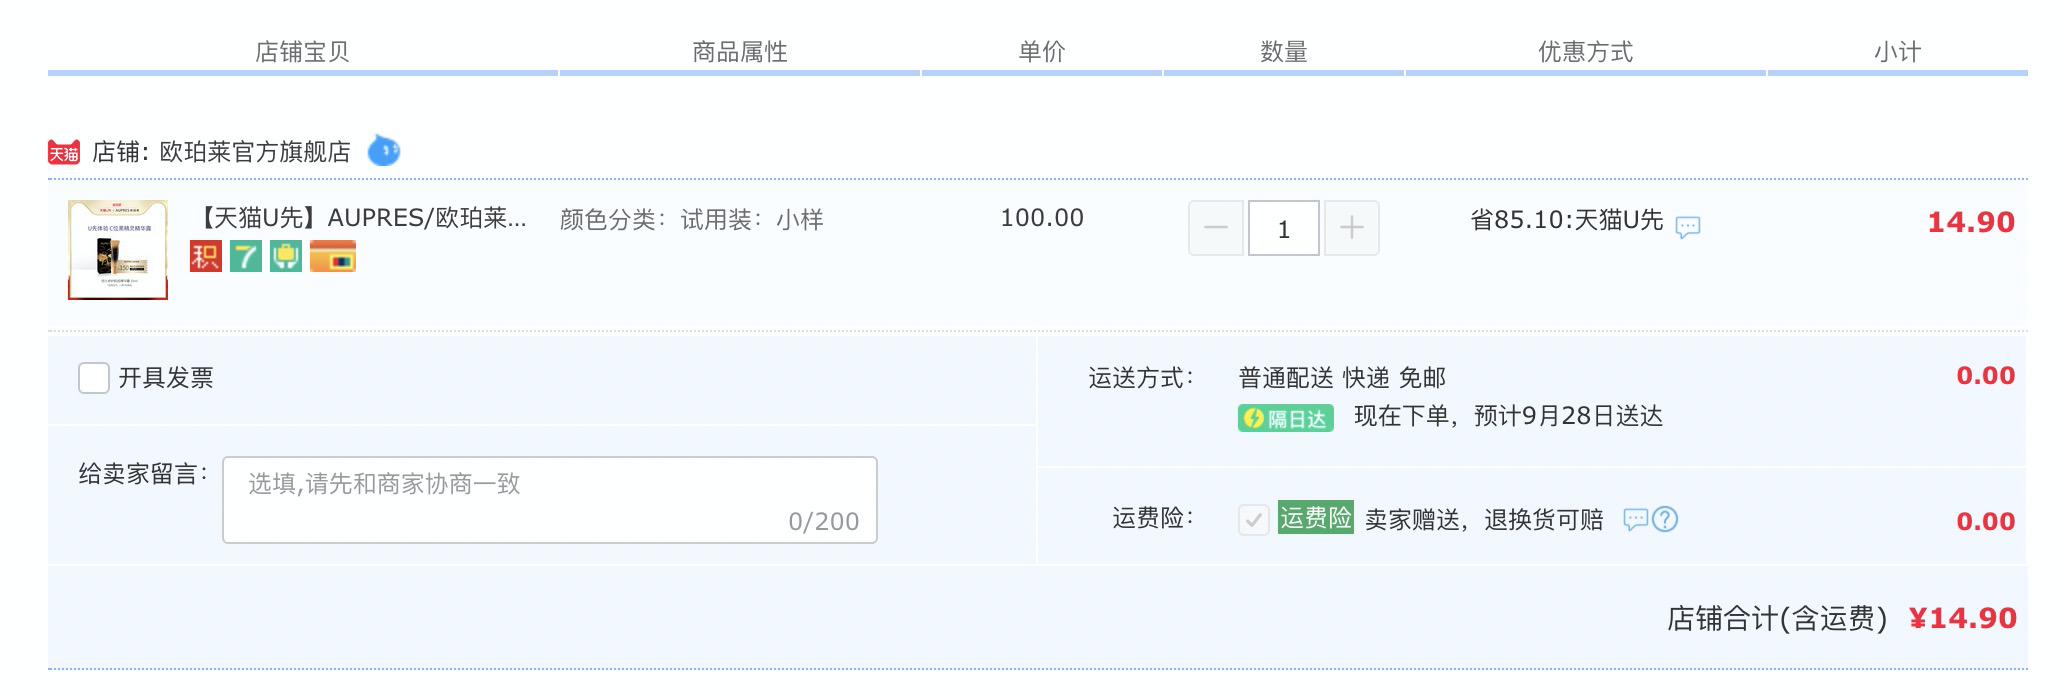Image resolution: width=2068 pixels, height=696 pixels.
Task: Click the store total ¥14.90
Action: tap(1962, 619)
